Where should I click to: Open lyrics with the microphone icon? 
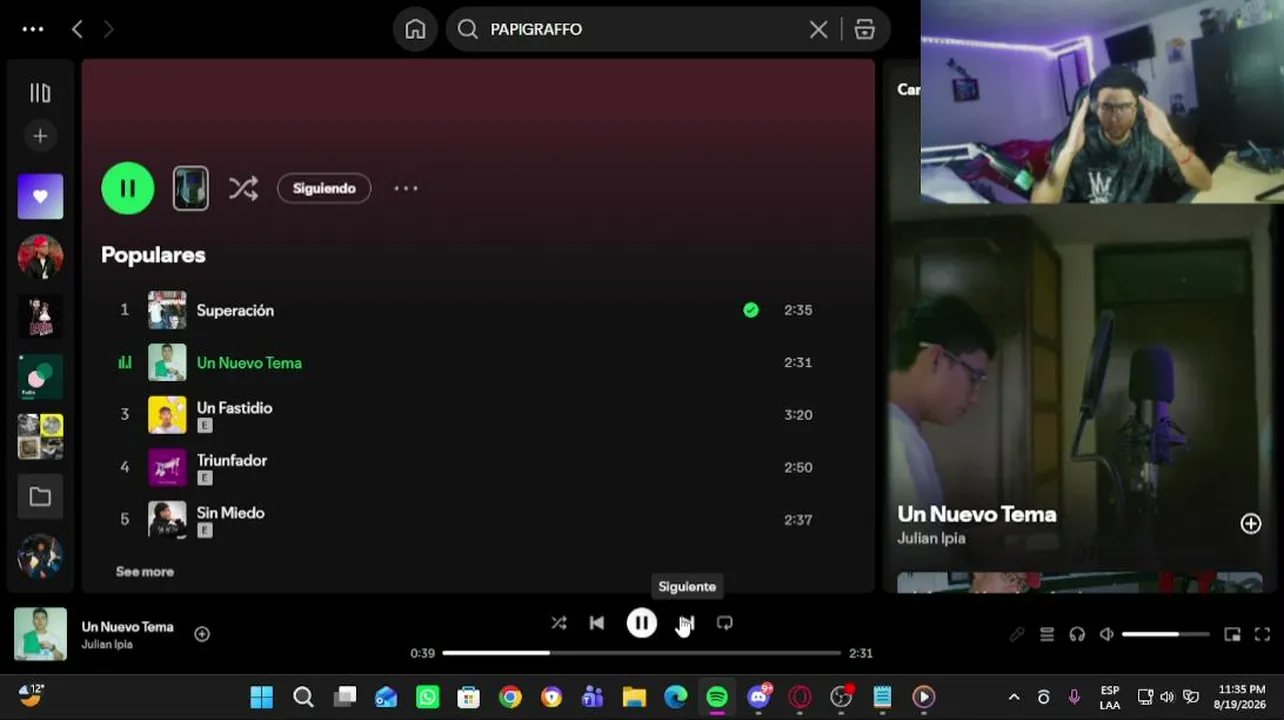pyautogui.click(x=1017, y=634)
